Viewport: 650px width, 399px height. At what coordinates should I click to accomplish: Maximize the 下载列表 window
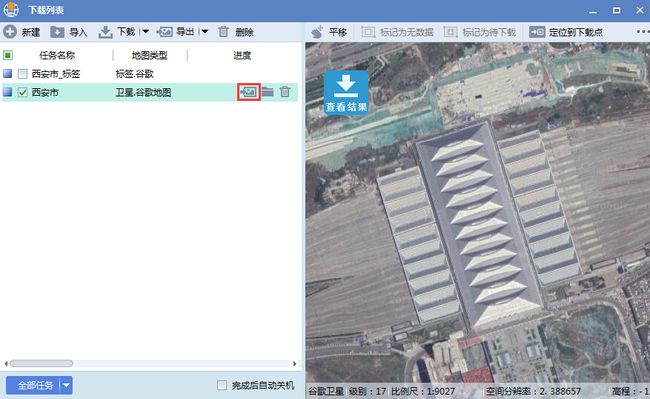pyautogui.click(x=616, y=10)
